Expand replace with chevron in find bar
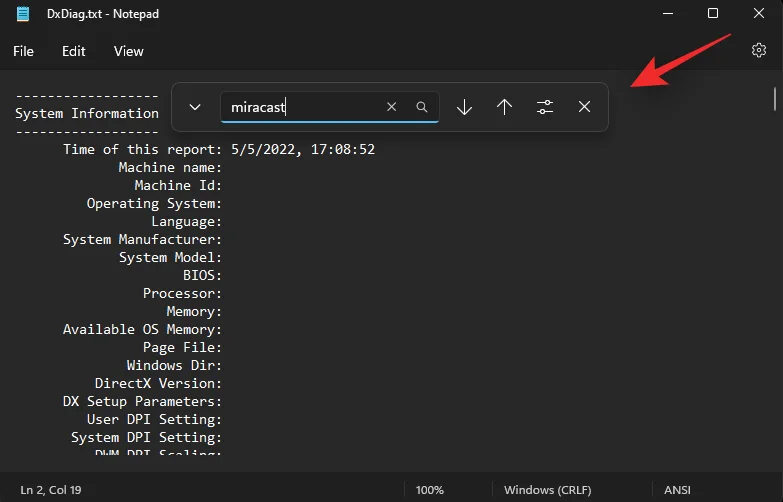783x502 pixels. [195, 107]
